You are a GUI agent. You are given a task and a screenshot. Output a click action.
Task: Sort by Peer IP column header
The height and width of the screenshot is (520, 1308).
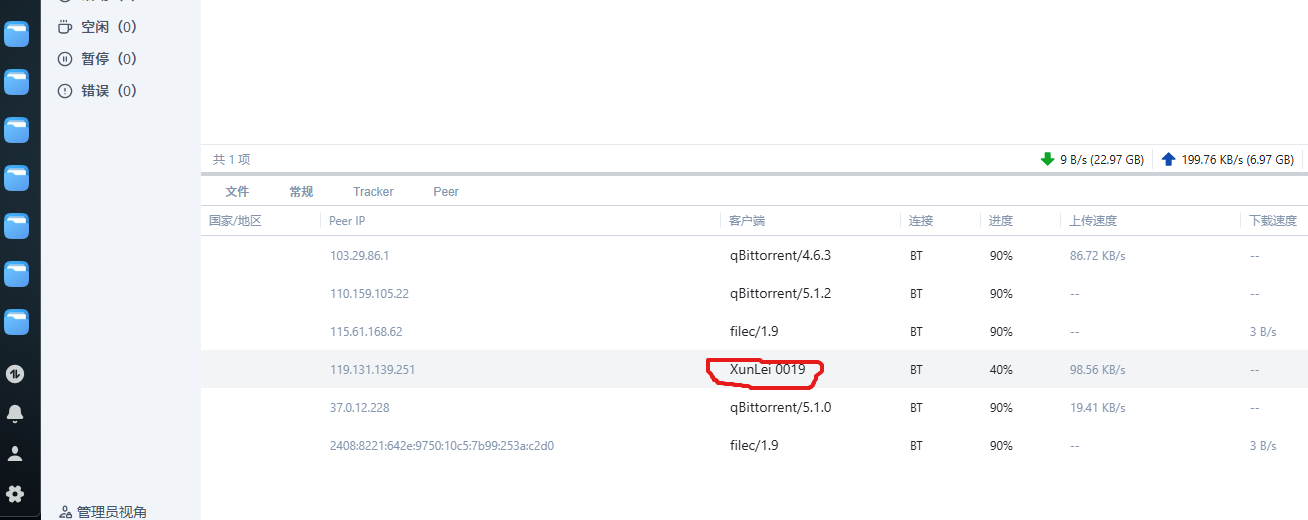349,220
